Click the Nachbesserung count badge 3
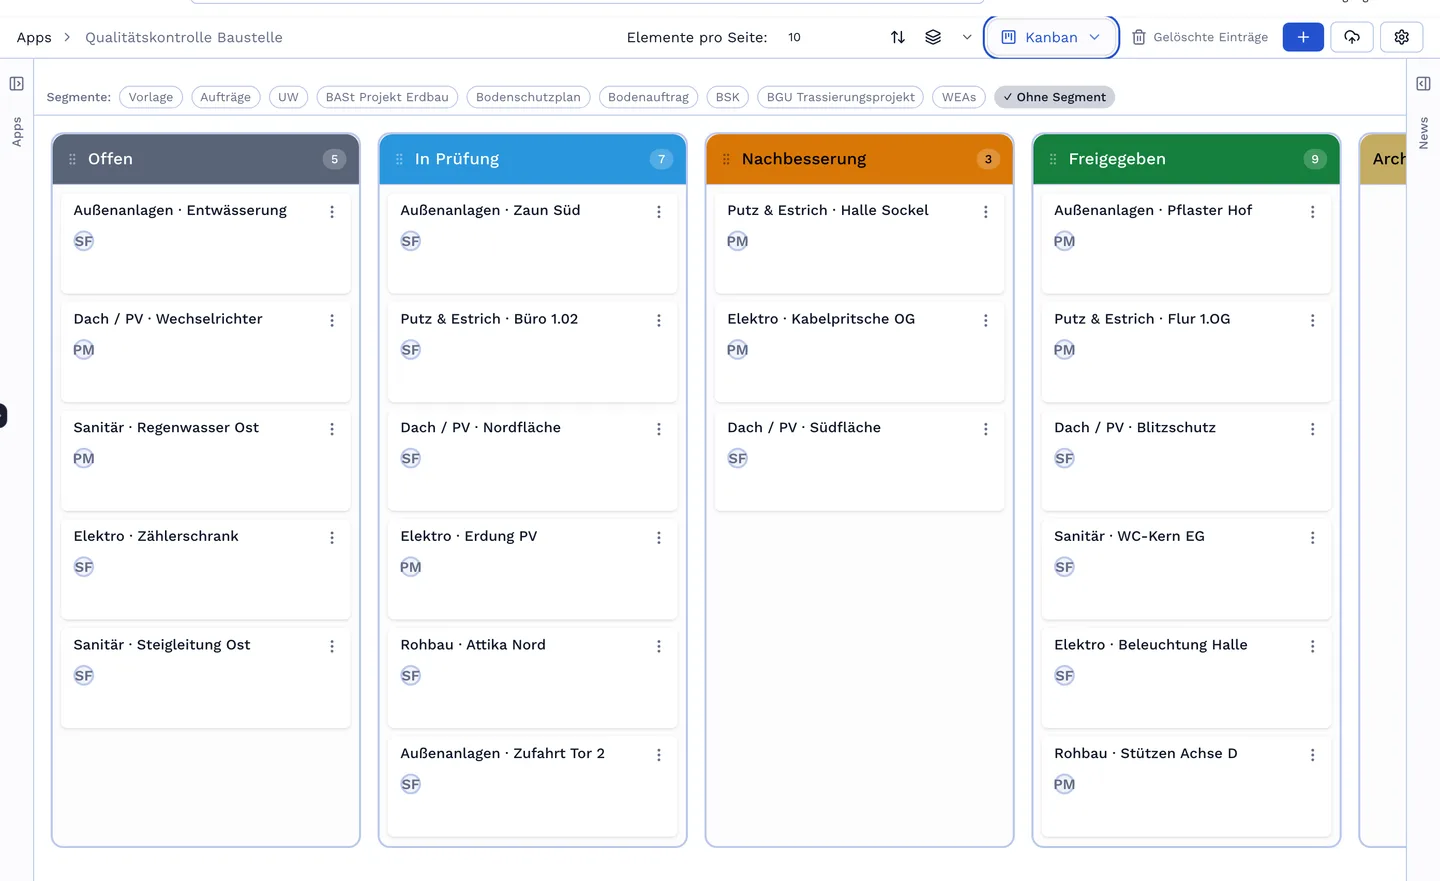 point(989,159)
